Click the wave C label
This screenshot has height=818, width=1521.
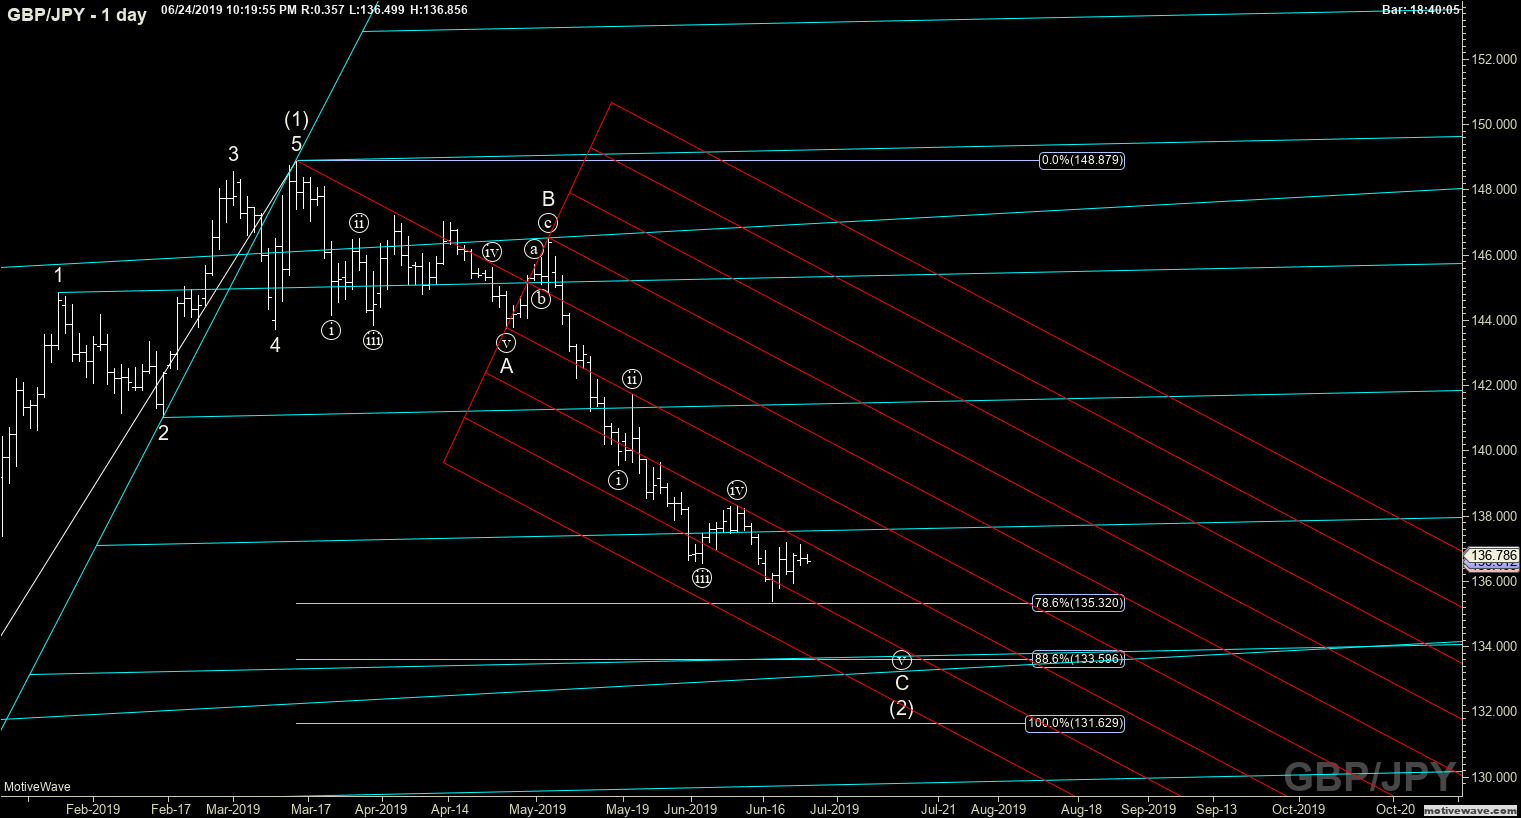[x=902, y=683]
